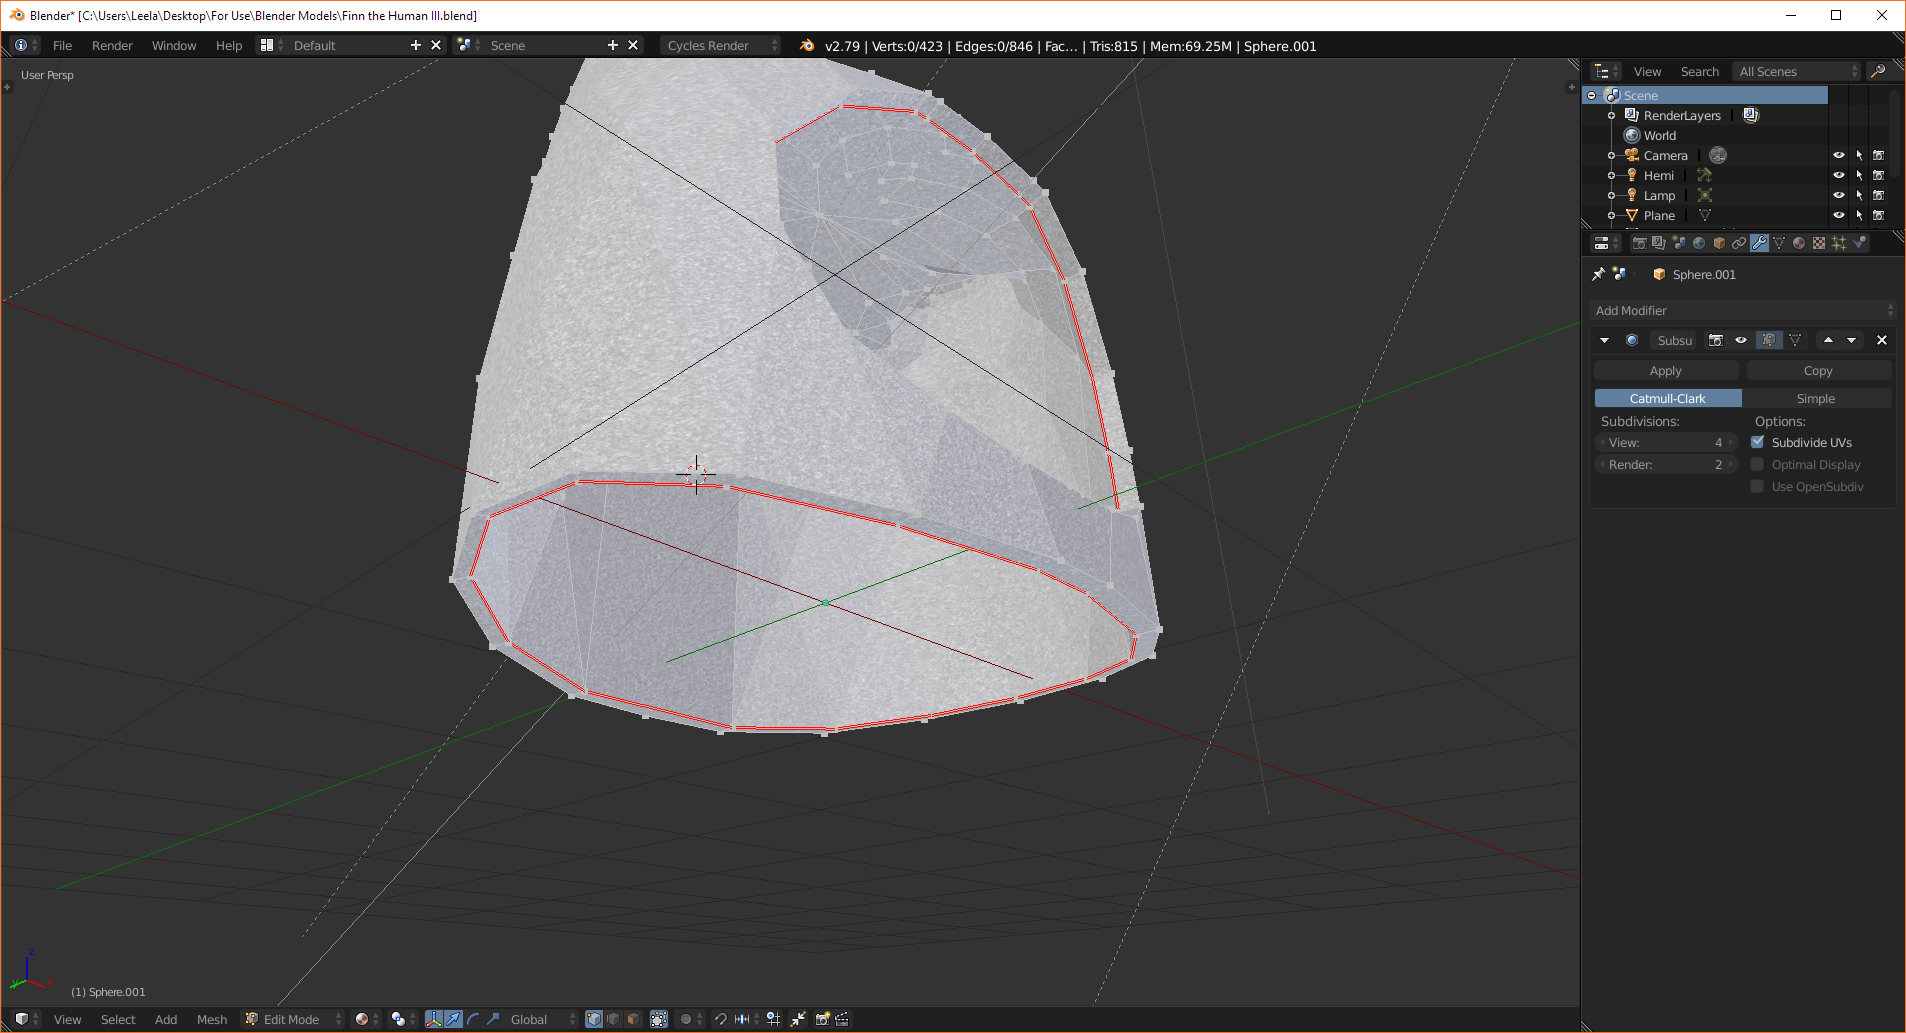Toggle Hemi visibility eye in outliner
This screenshot has width=1906, height=1033.
(x=1838, y=175)
